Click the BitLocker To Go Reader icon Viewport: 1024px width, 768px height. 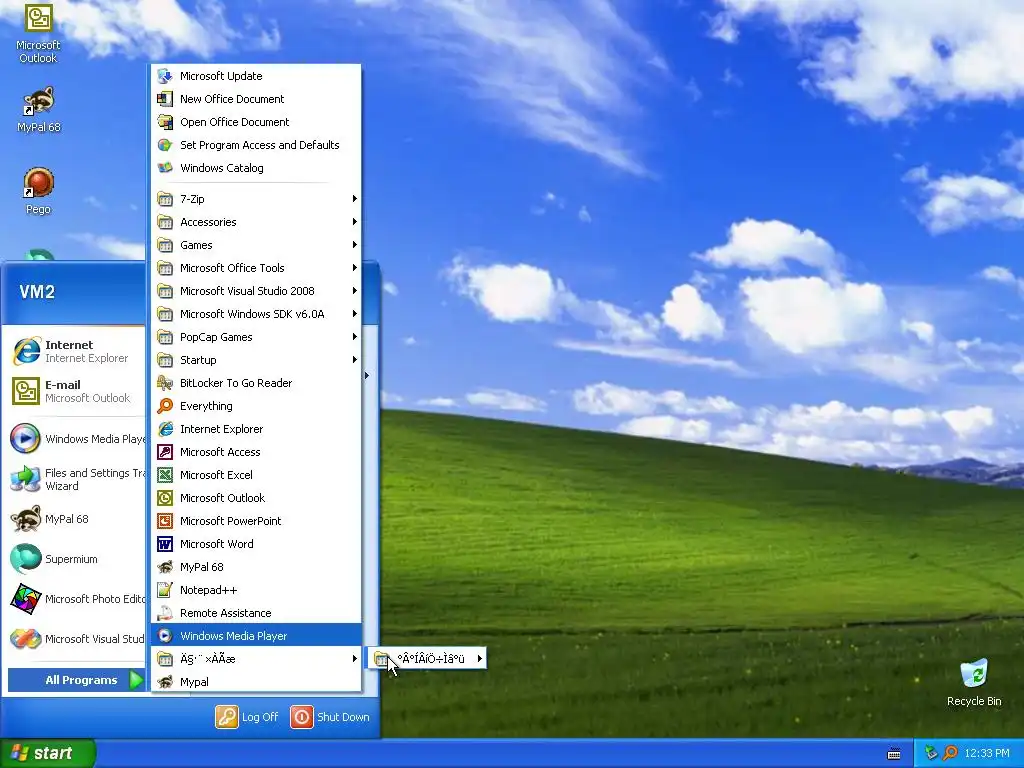165,383
